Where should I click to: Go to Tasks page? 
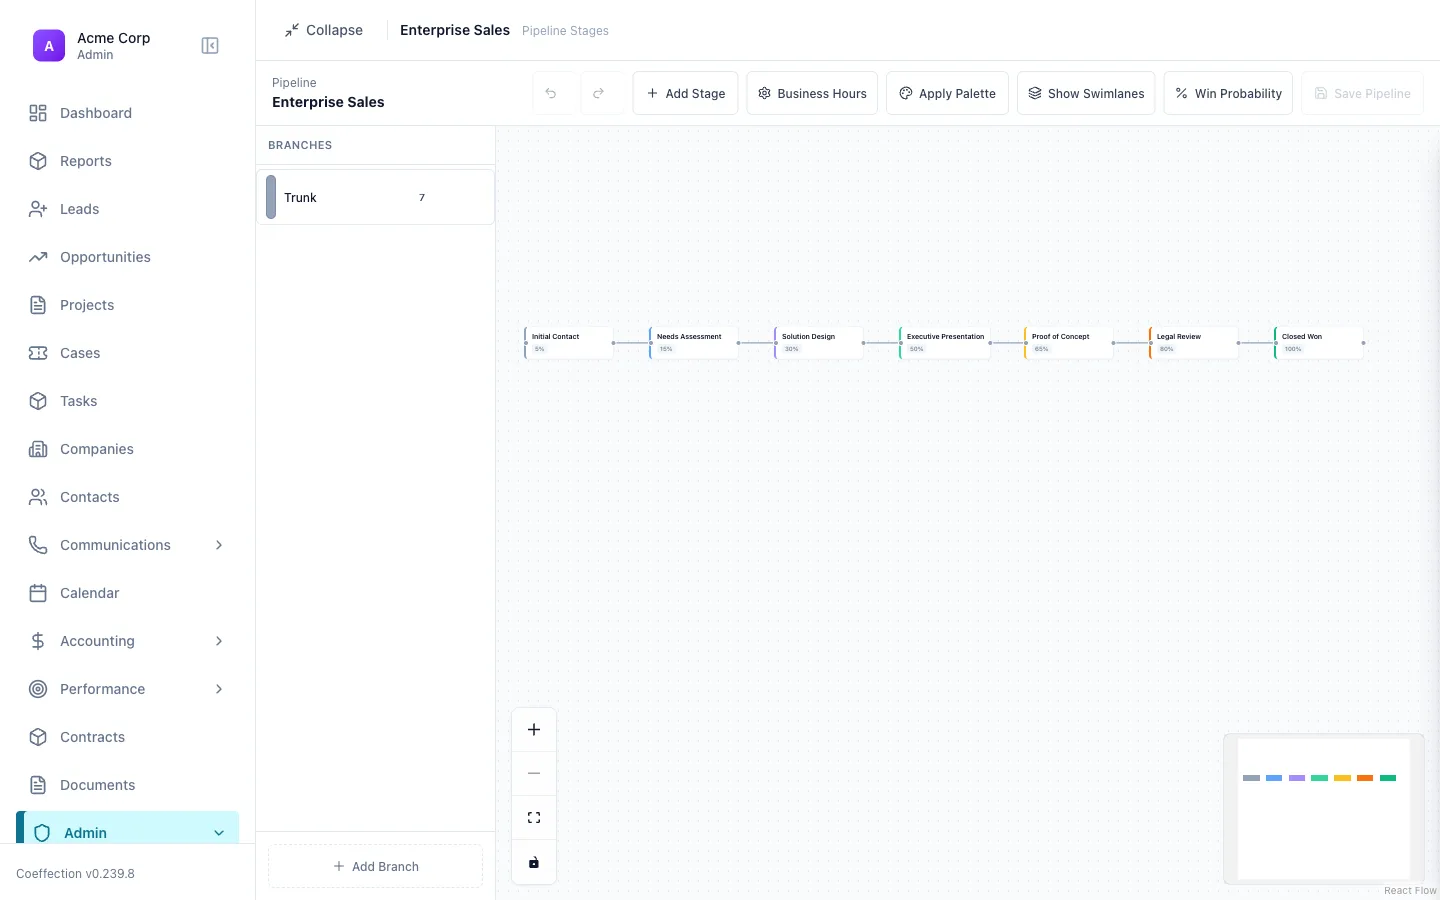(128, 401)
